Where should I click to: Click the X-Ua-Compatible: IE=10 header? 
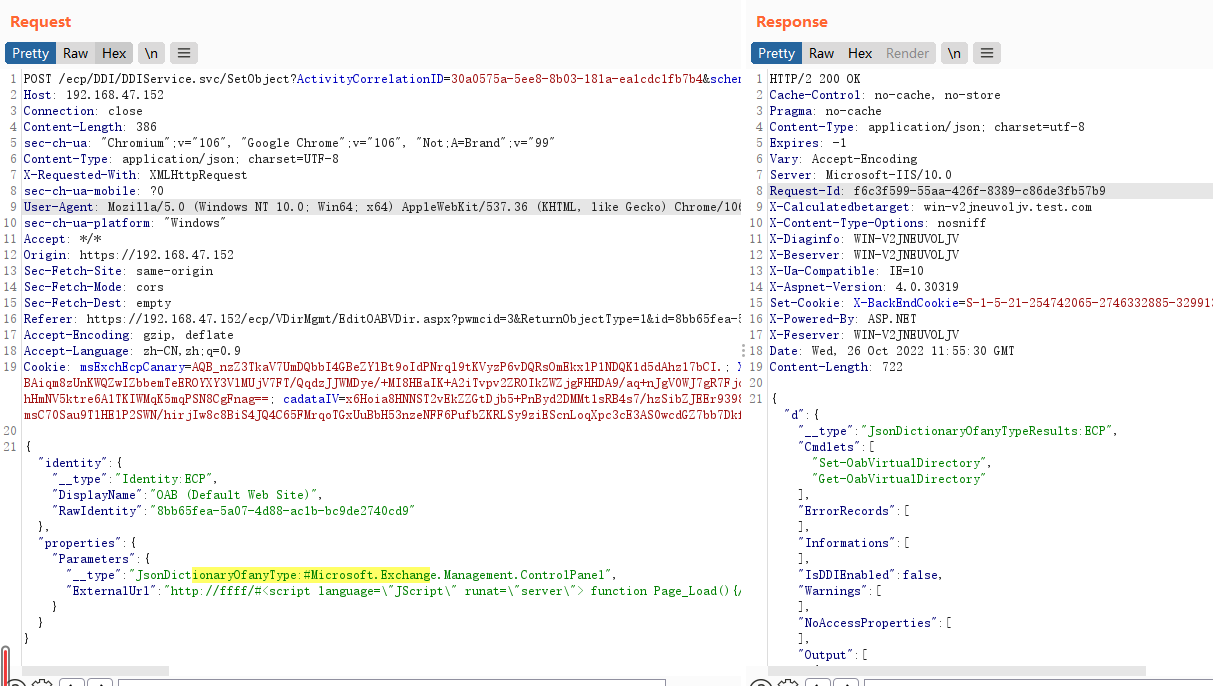point(847,271)
